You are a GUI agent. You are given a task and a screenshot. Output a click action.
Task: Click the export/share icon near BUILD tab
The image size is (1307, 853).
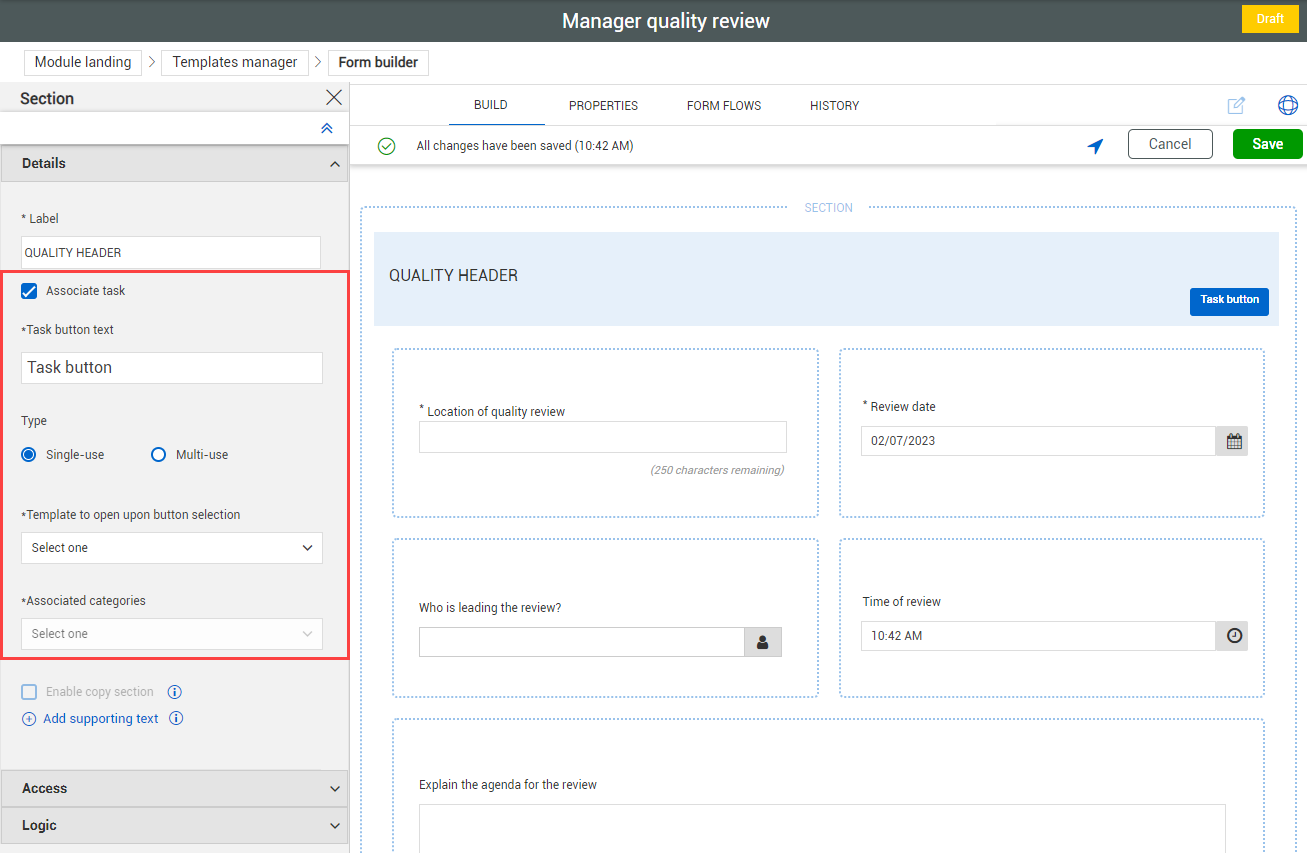coord(1237,104)
